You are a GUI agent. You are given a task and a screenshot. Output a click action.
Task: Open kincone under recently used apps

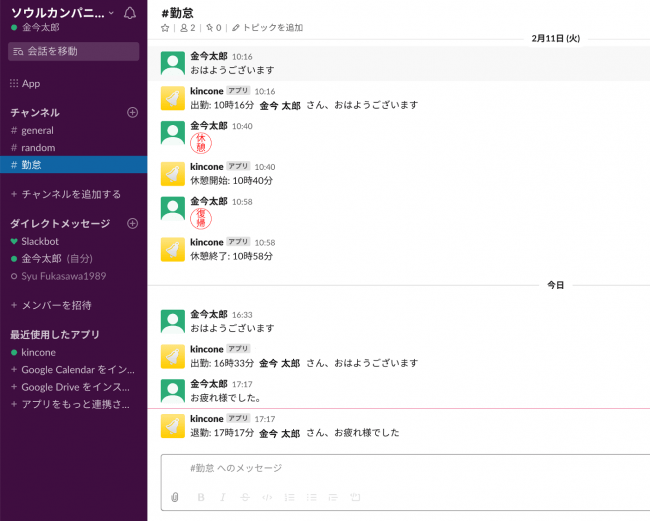tap(39, 352)
